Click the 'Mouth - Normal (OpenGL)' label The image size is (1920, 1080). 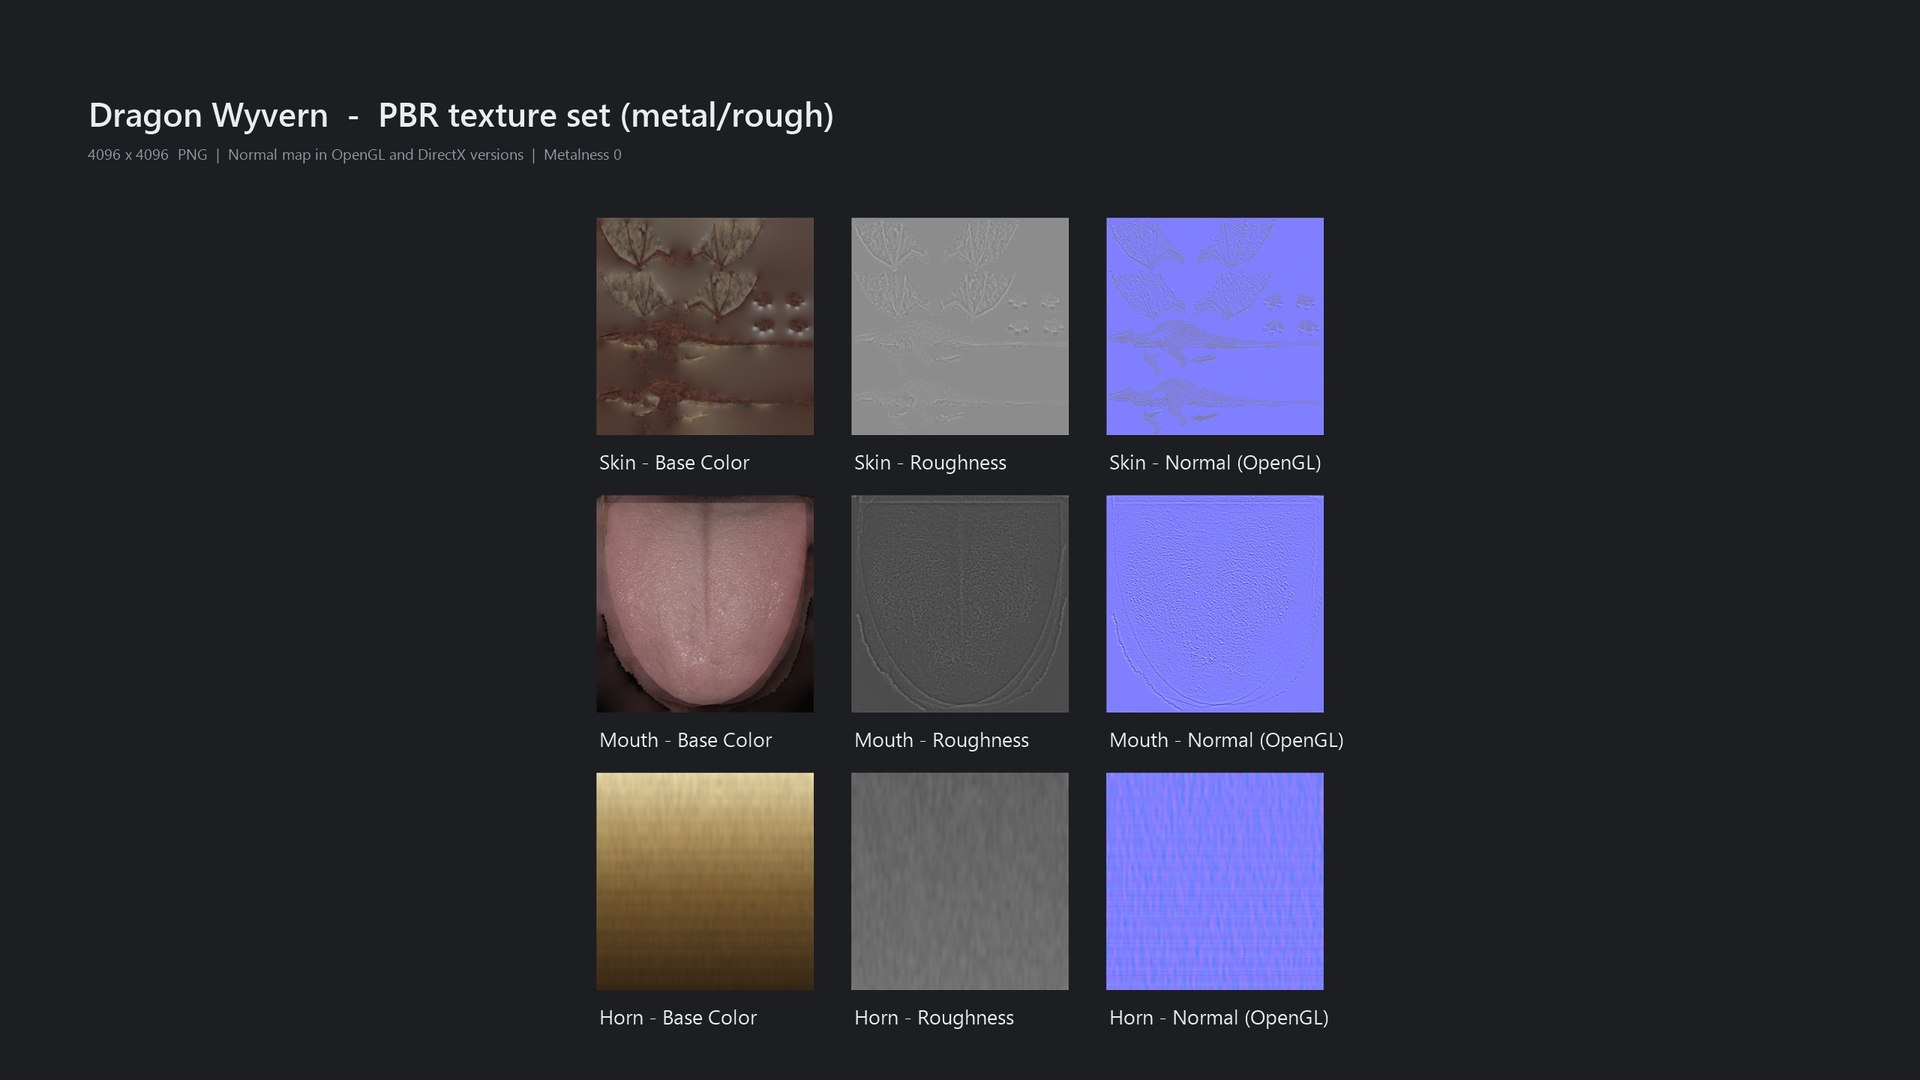pyautogui.click(x=1226, y=740)
